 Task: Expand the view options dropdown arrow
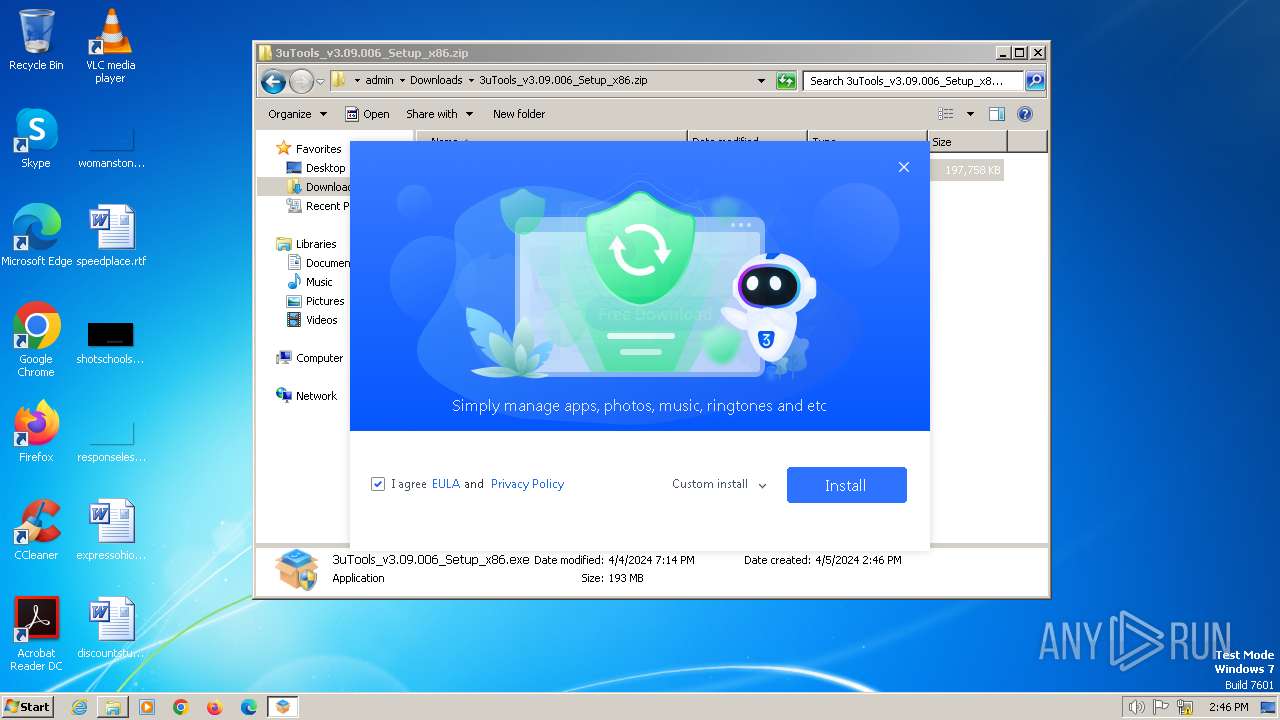pyautogui.click(x=970, y=114)
